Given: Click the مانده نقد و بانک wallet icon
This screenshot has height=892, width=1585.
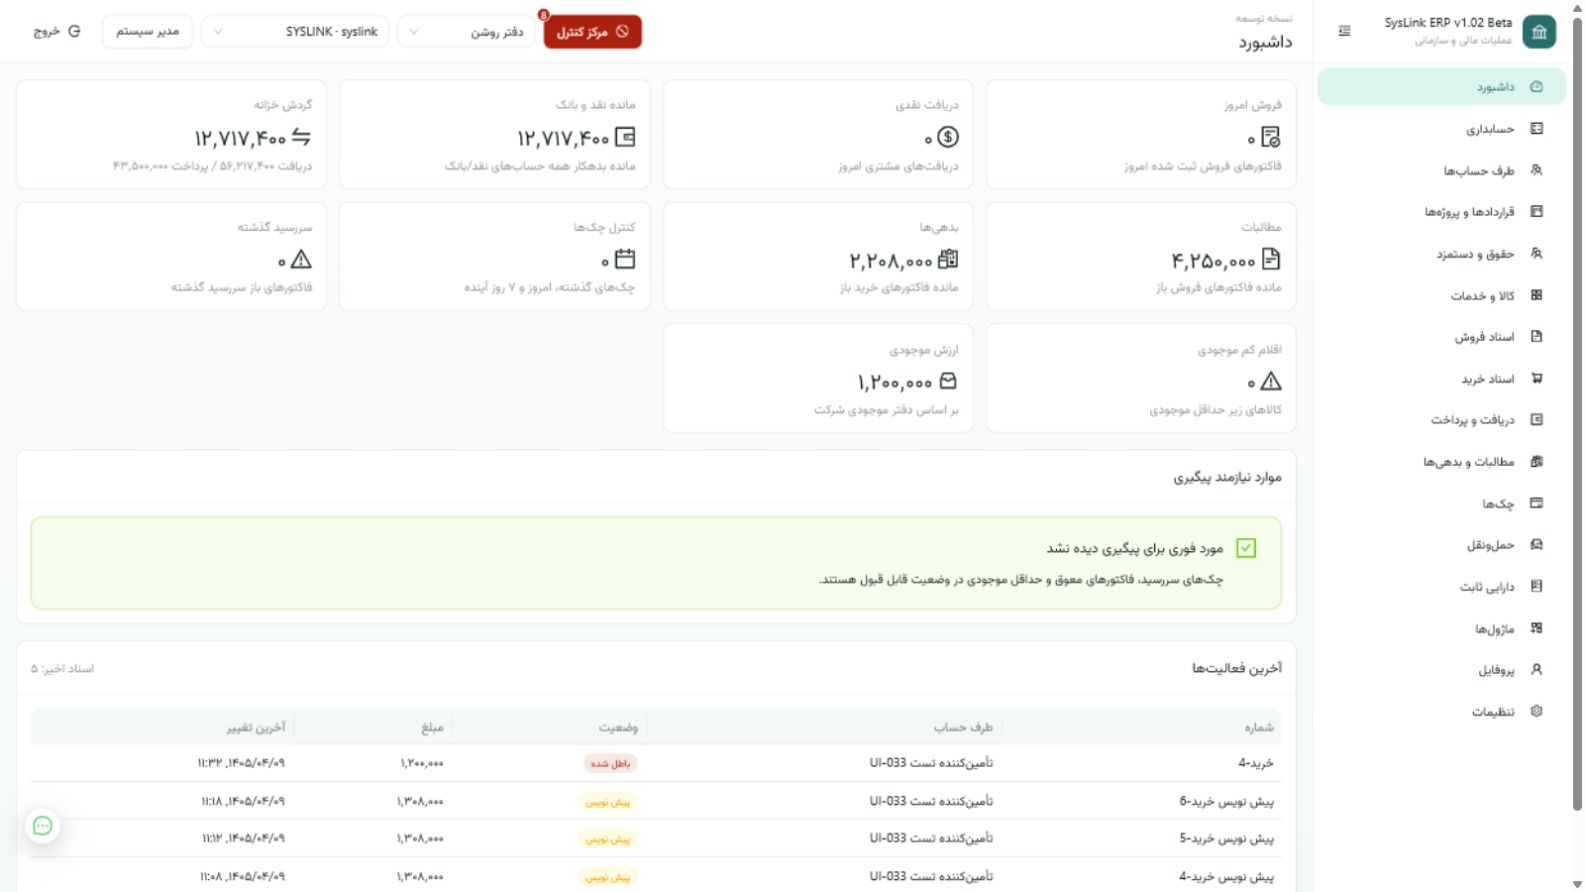Looking at the screenshot, I should click(x=625, y=137).
